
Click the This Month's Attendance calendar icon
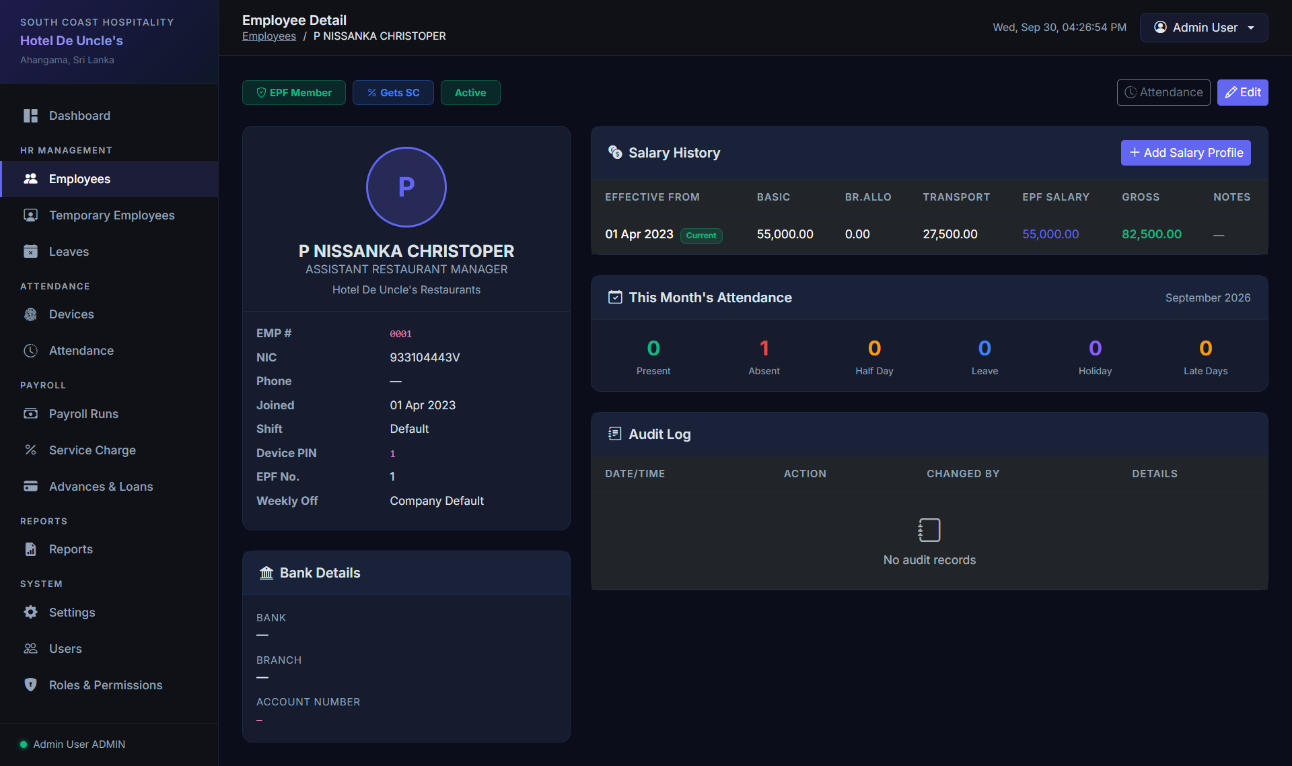[615, 297]
